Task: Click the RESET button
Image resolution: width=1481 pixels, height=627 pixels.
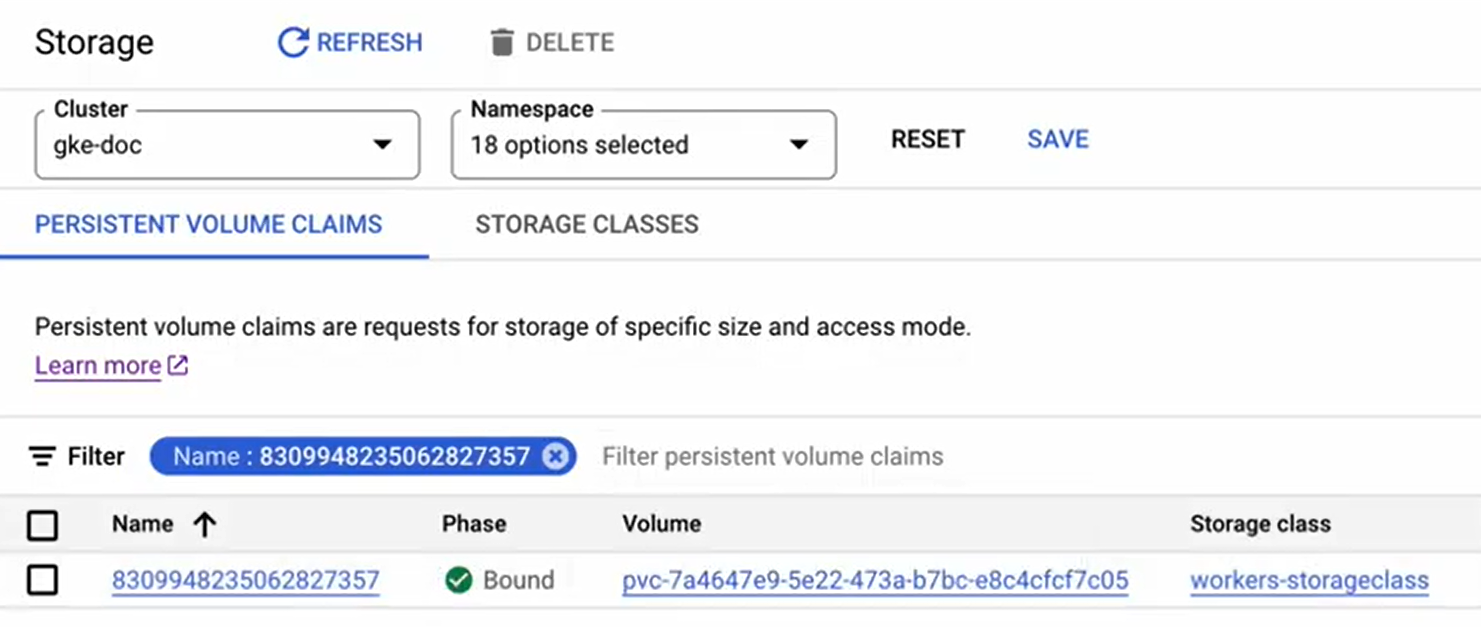Action: tap(927, 139)
